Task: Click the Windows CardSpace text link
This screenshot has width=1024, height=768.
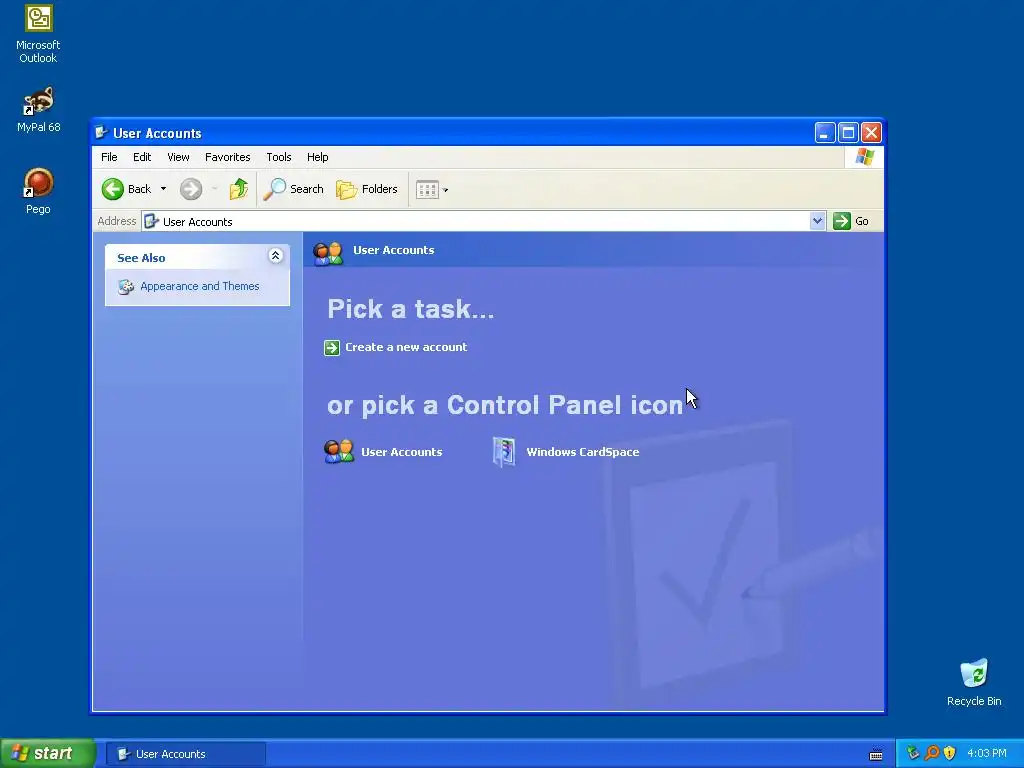Action: [583, 452]
